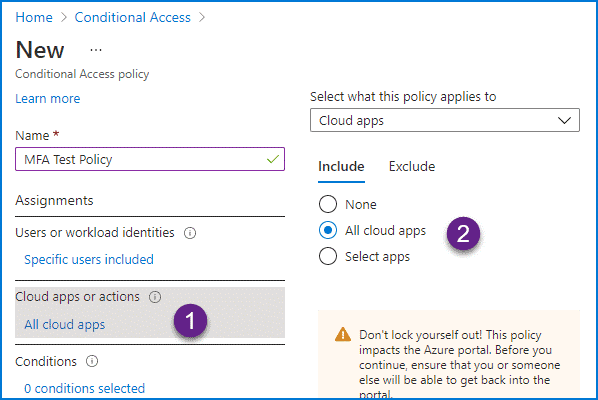Click the info icon next to Cloud apps or actions

[x=155, y=297]
